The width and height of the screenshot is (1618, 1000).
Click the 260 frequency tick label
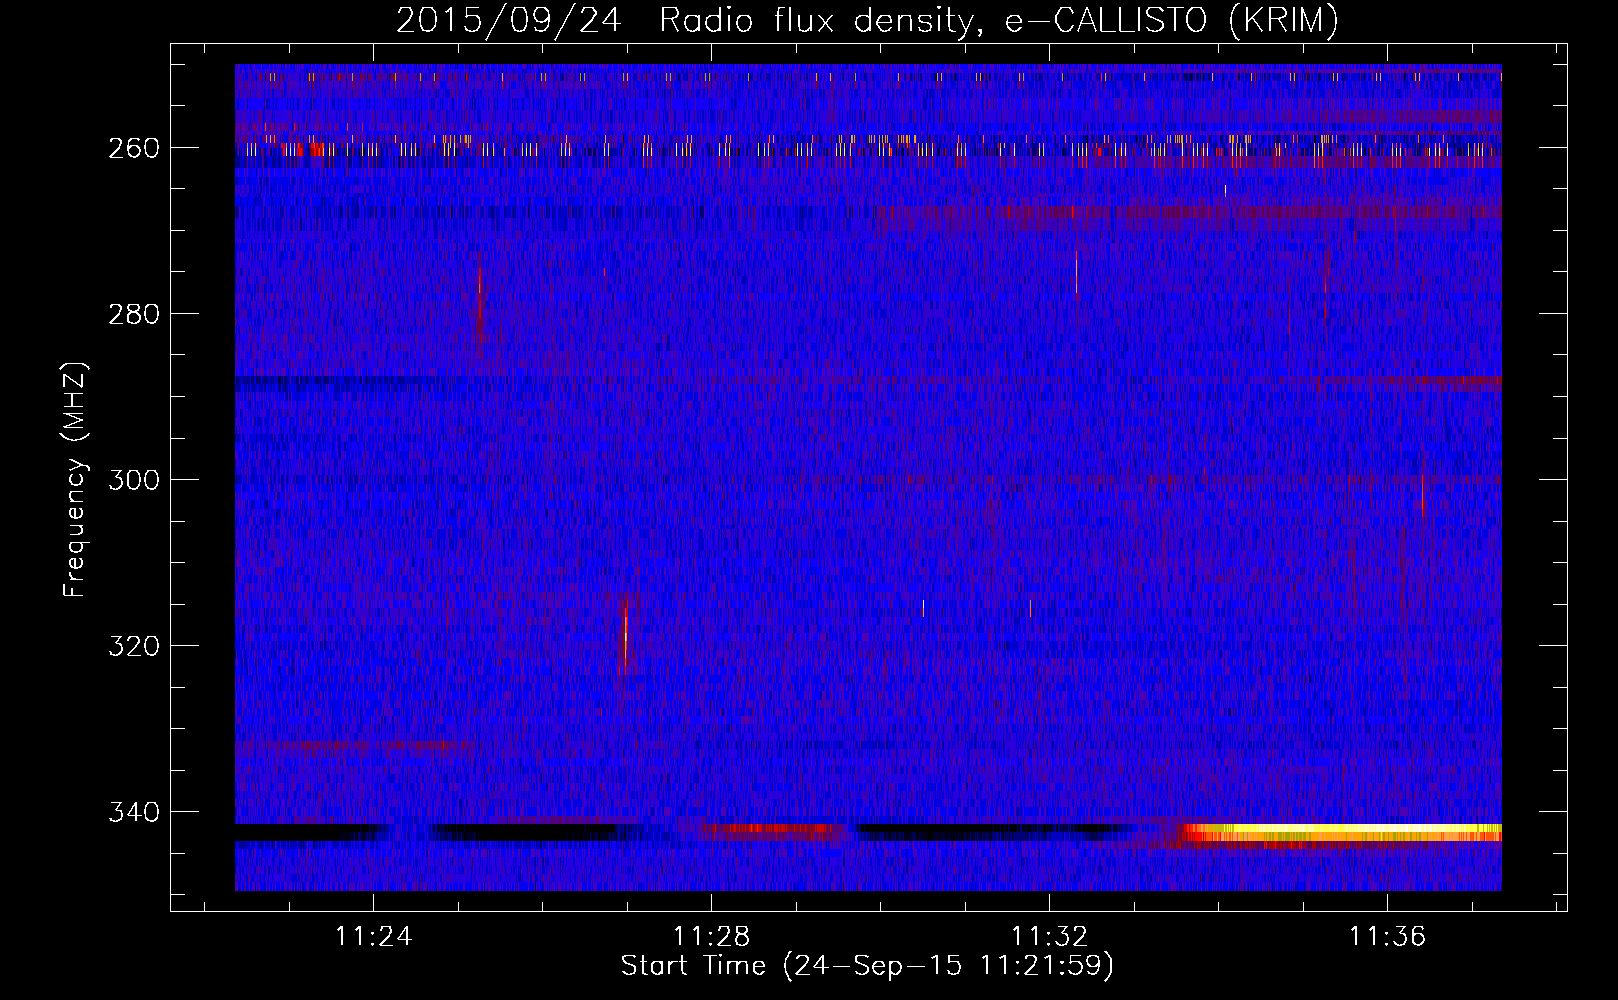[133, 148]
